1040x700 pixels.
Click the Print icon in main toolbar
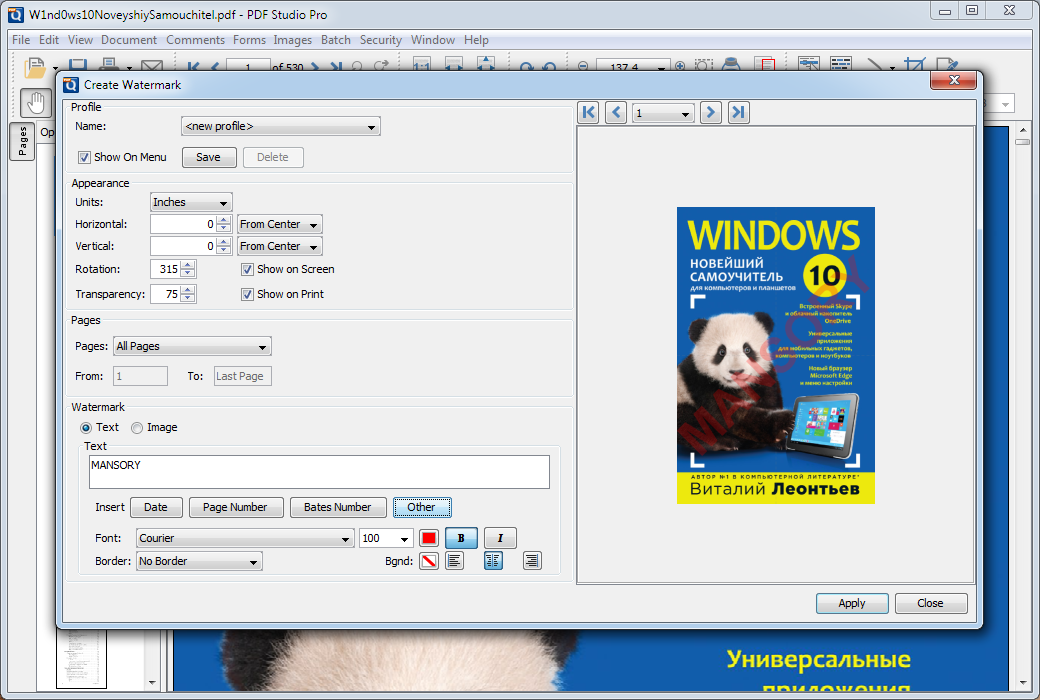[x=109, y=66]
